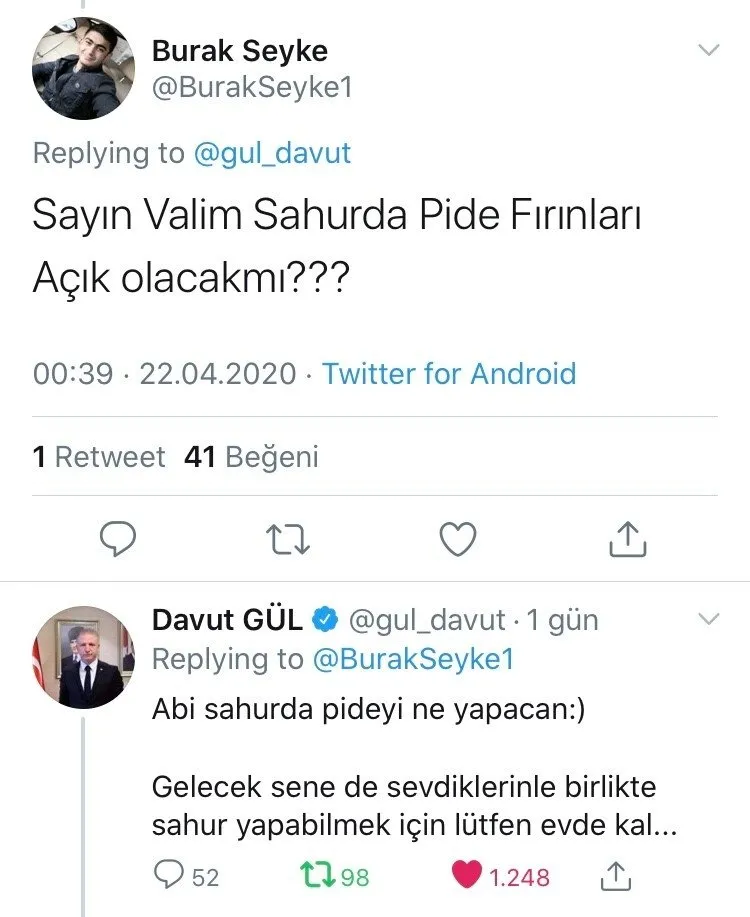750x917 pixels.
Task: Retweet Burak Seyke's pide question
Action: point(289,540)
